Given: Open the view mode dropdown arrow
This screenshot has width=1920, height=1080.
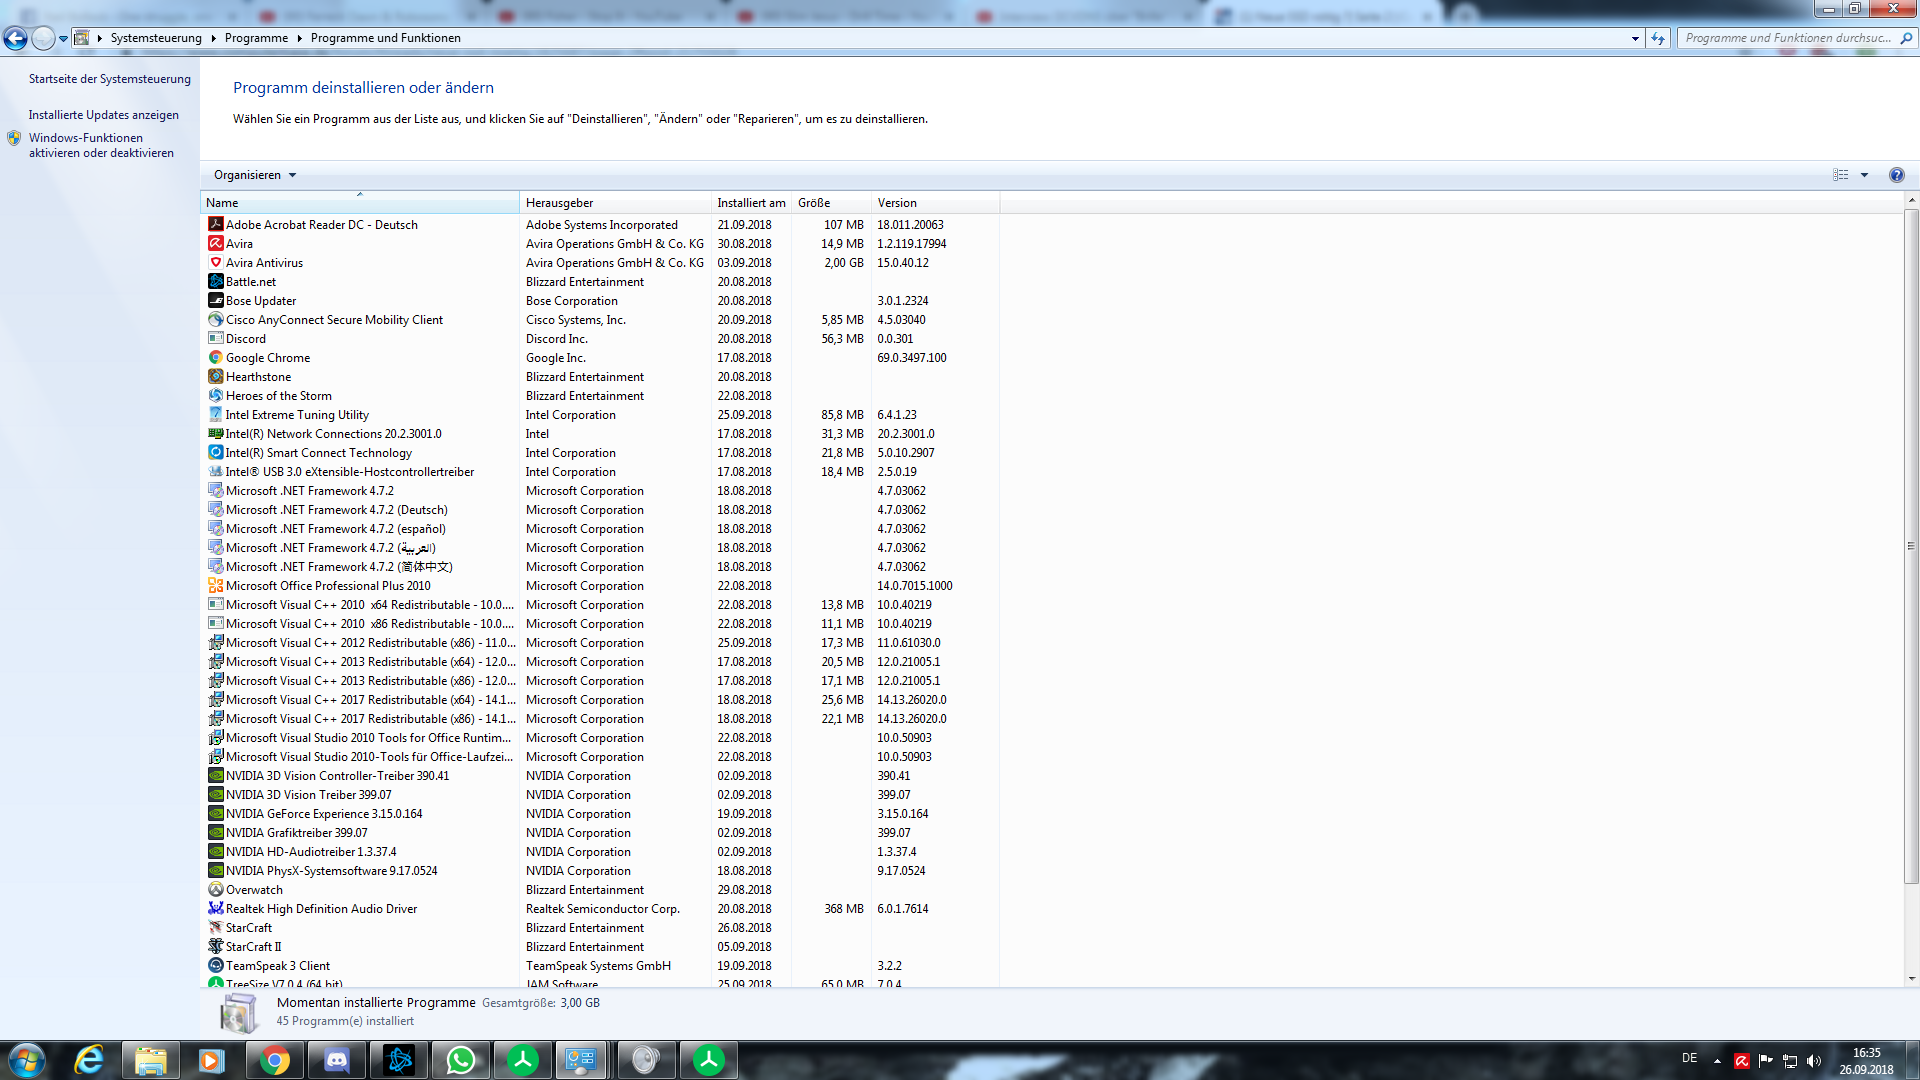Looking at the screenshot, I should tap(1864, 175).
